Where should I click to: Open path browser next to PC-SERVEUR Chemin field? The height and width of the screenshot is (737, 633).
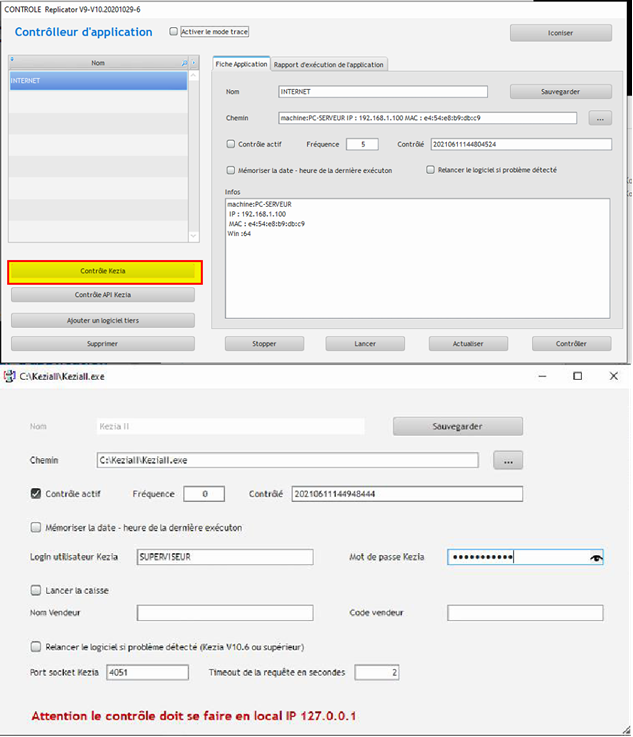(x=599, y=118)
